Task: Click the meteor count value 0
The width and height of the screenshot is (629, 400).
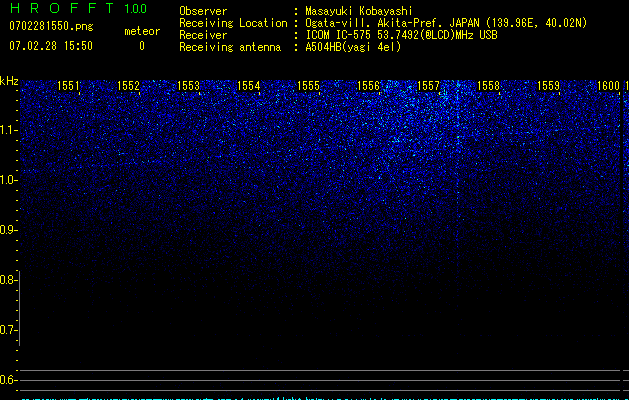Action: (x=142, y=46)
